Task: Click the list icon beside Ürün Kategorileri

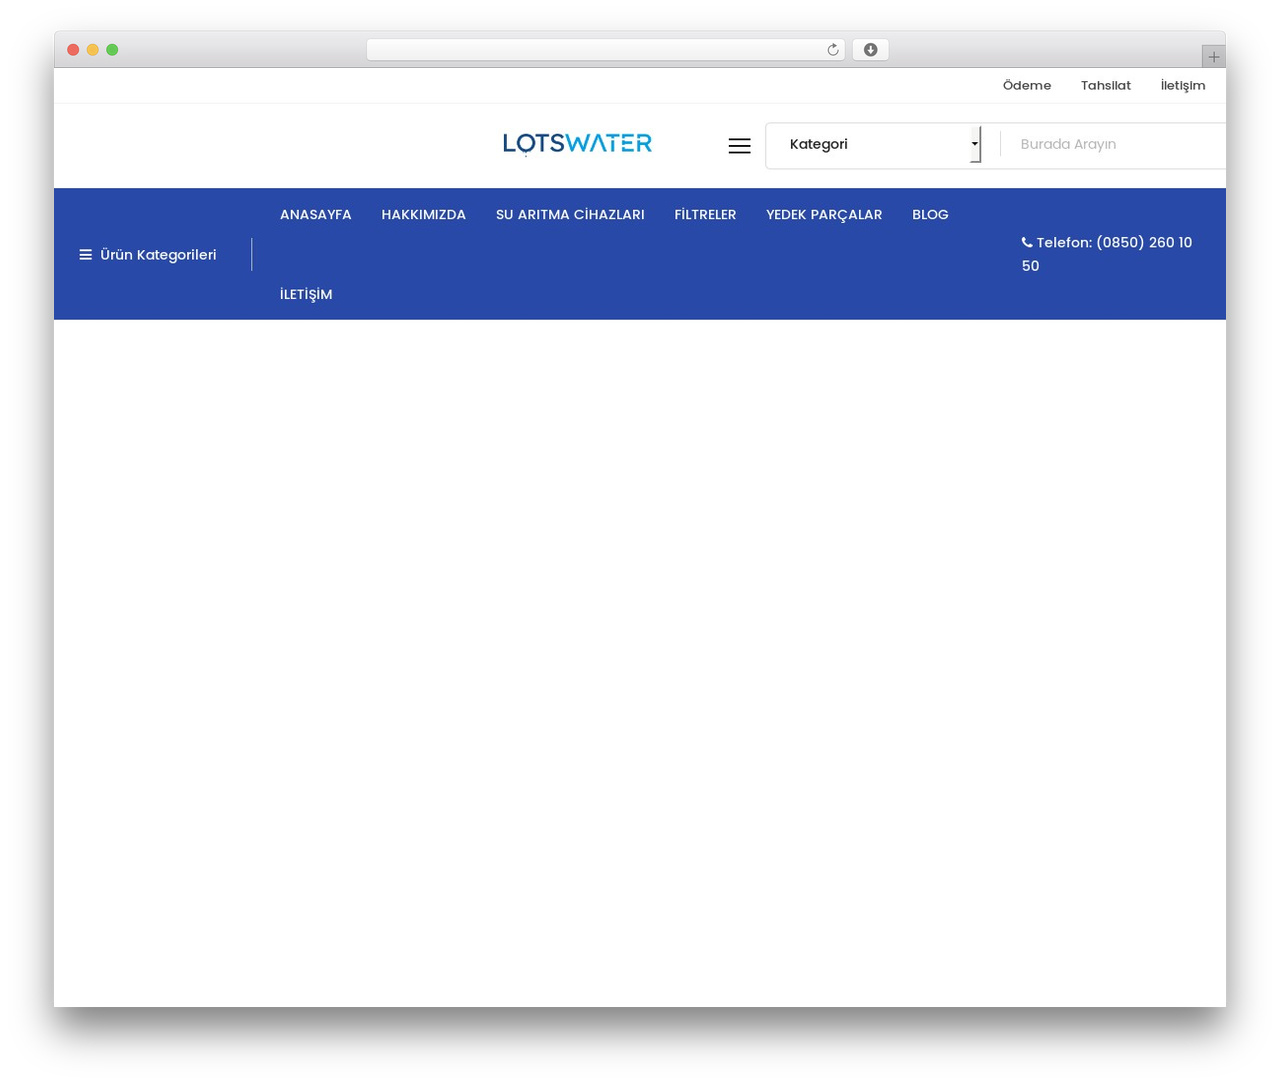Action: point(86,255)
